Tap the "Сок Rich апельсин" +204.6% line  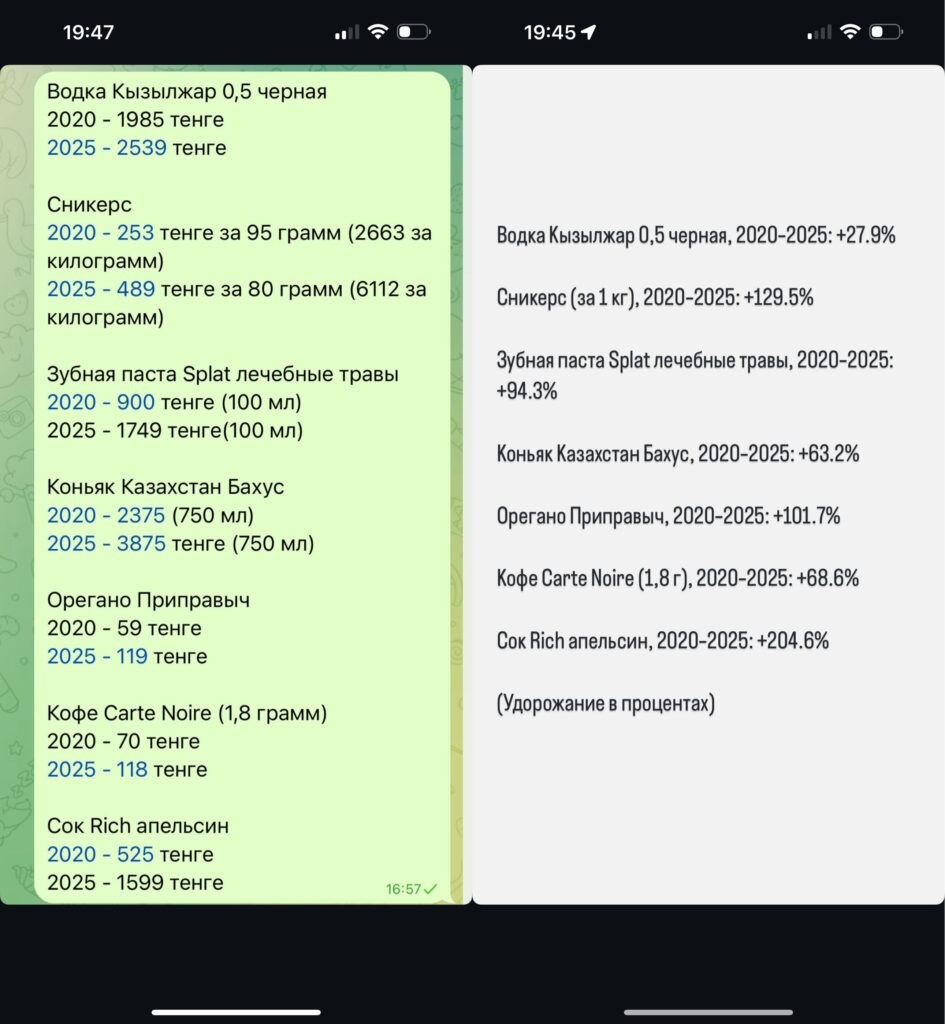[x=663, y=641]
